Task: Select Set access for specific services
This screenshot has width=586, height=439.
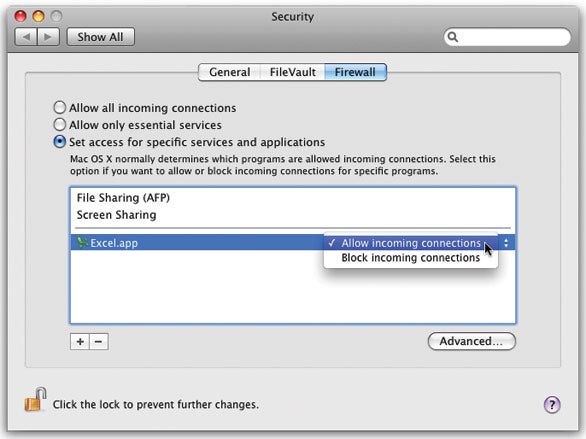Action: point(60,142)
